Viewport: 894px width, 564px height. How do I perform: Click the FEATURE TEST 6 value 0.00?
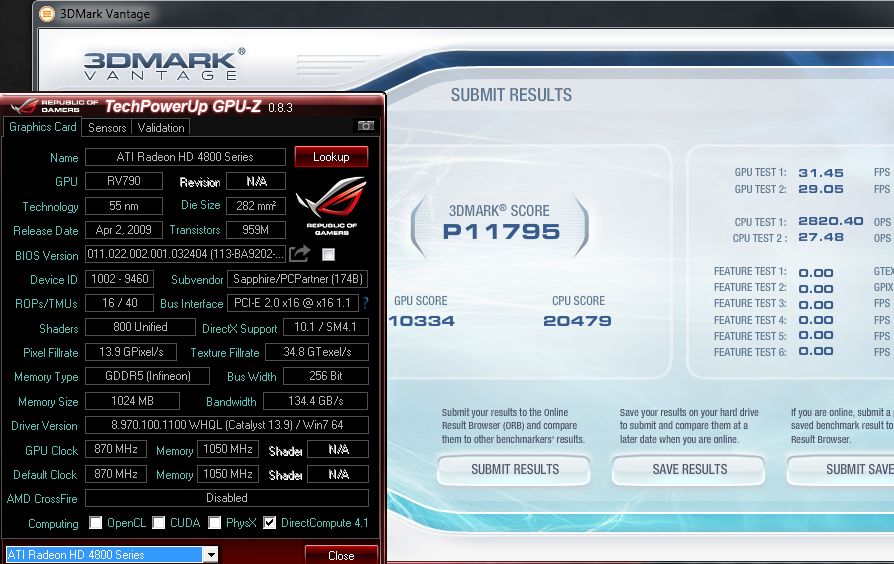(816, 351)
